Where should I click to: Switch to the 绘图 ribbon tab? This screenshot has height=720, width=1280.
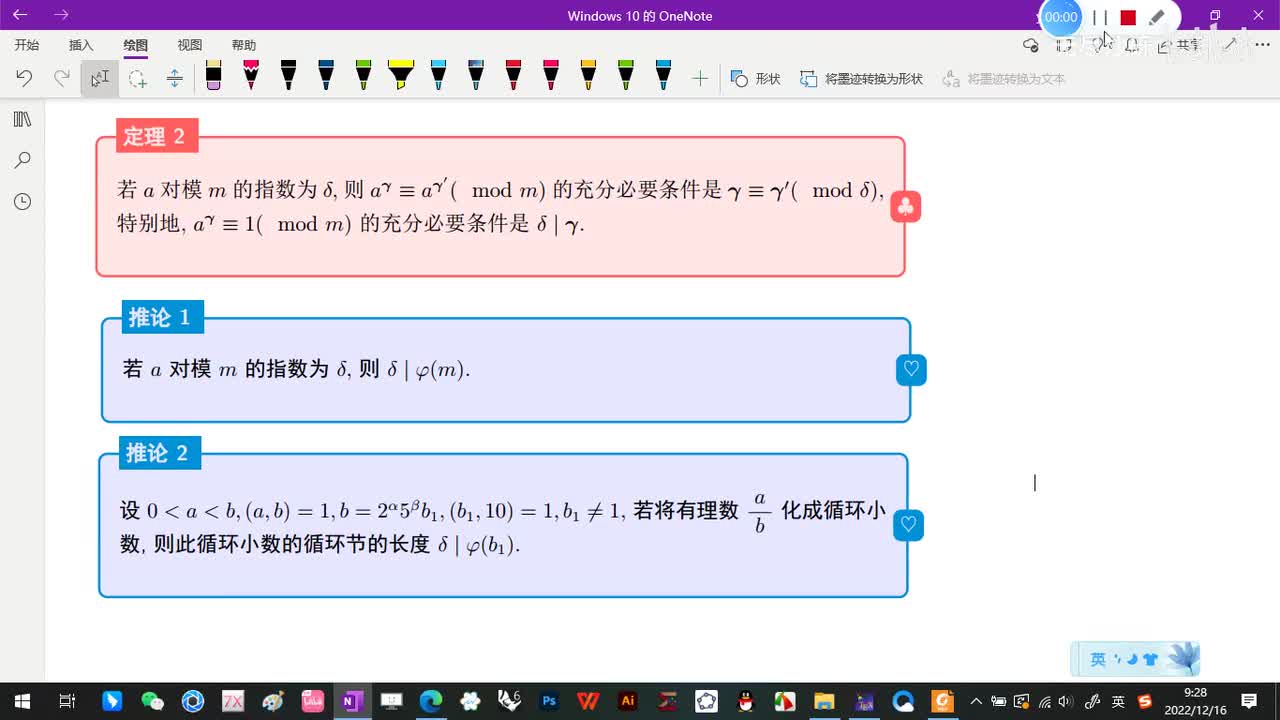(x=136, y=45)
